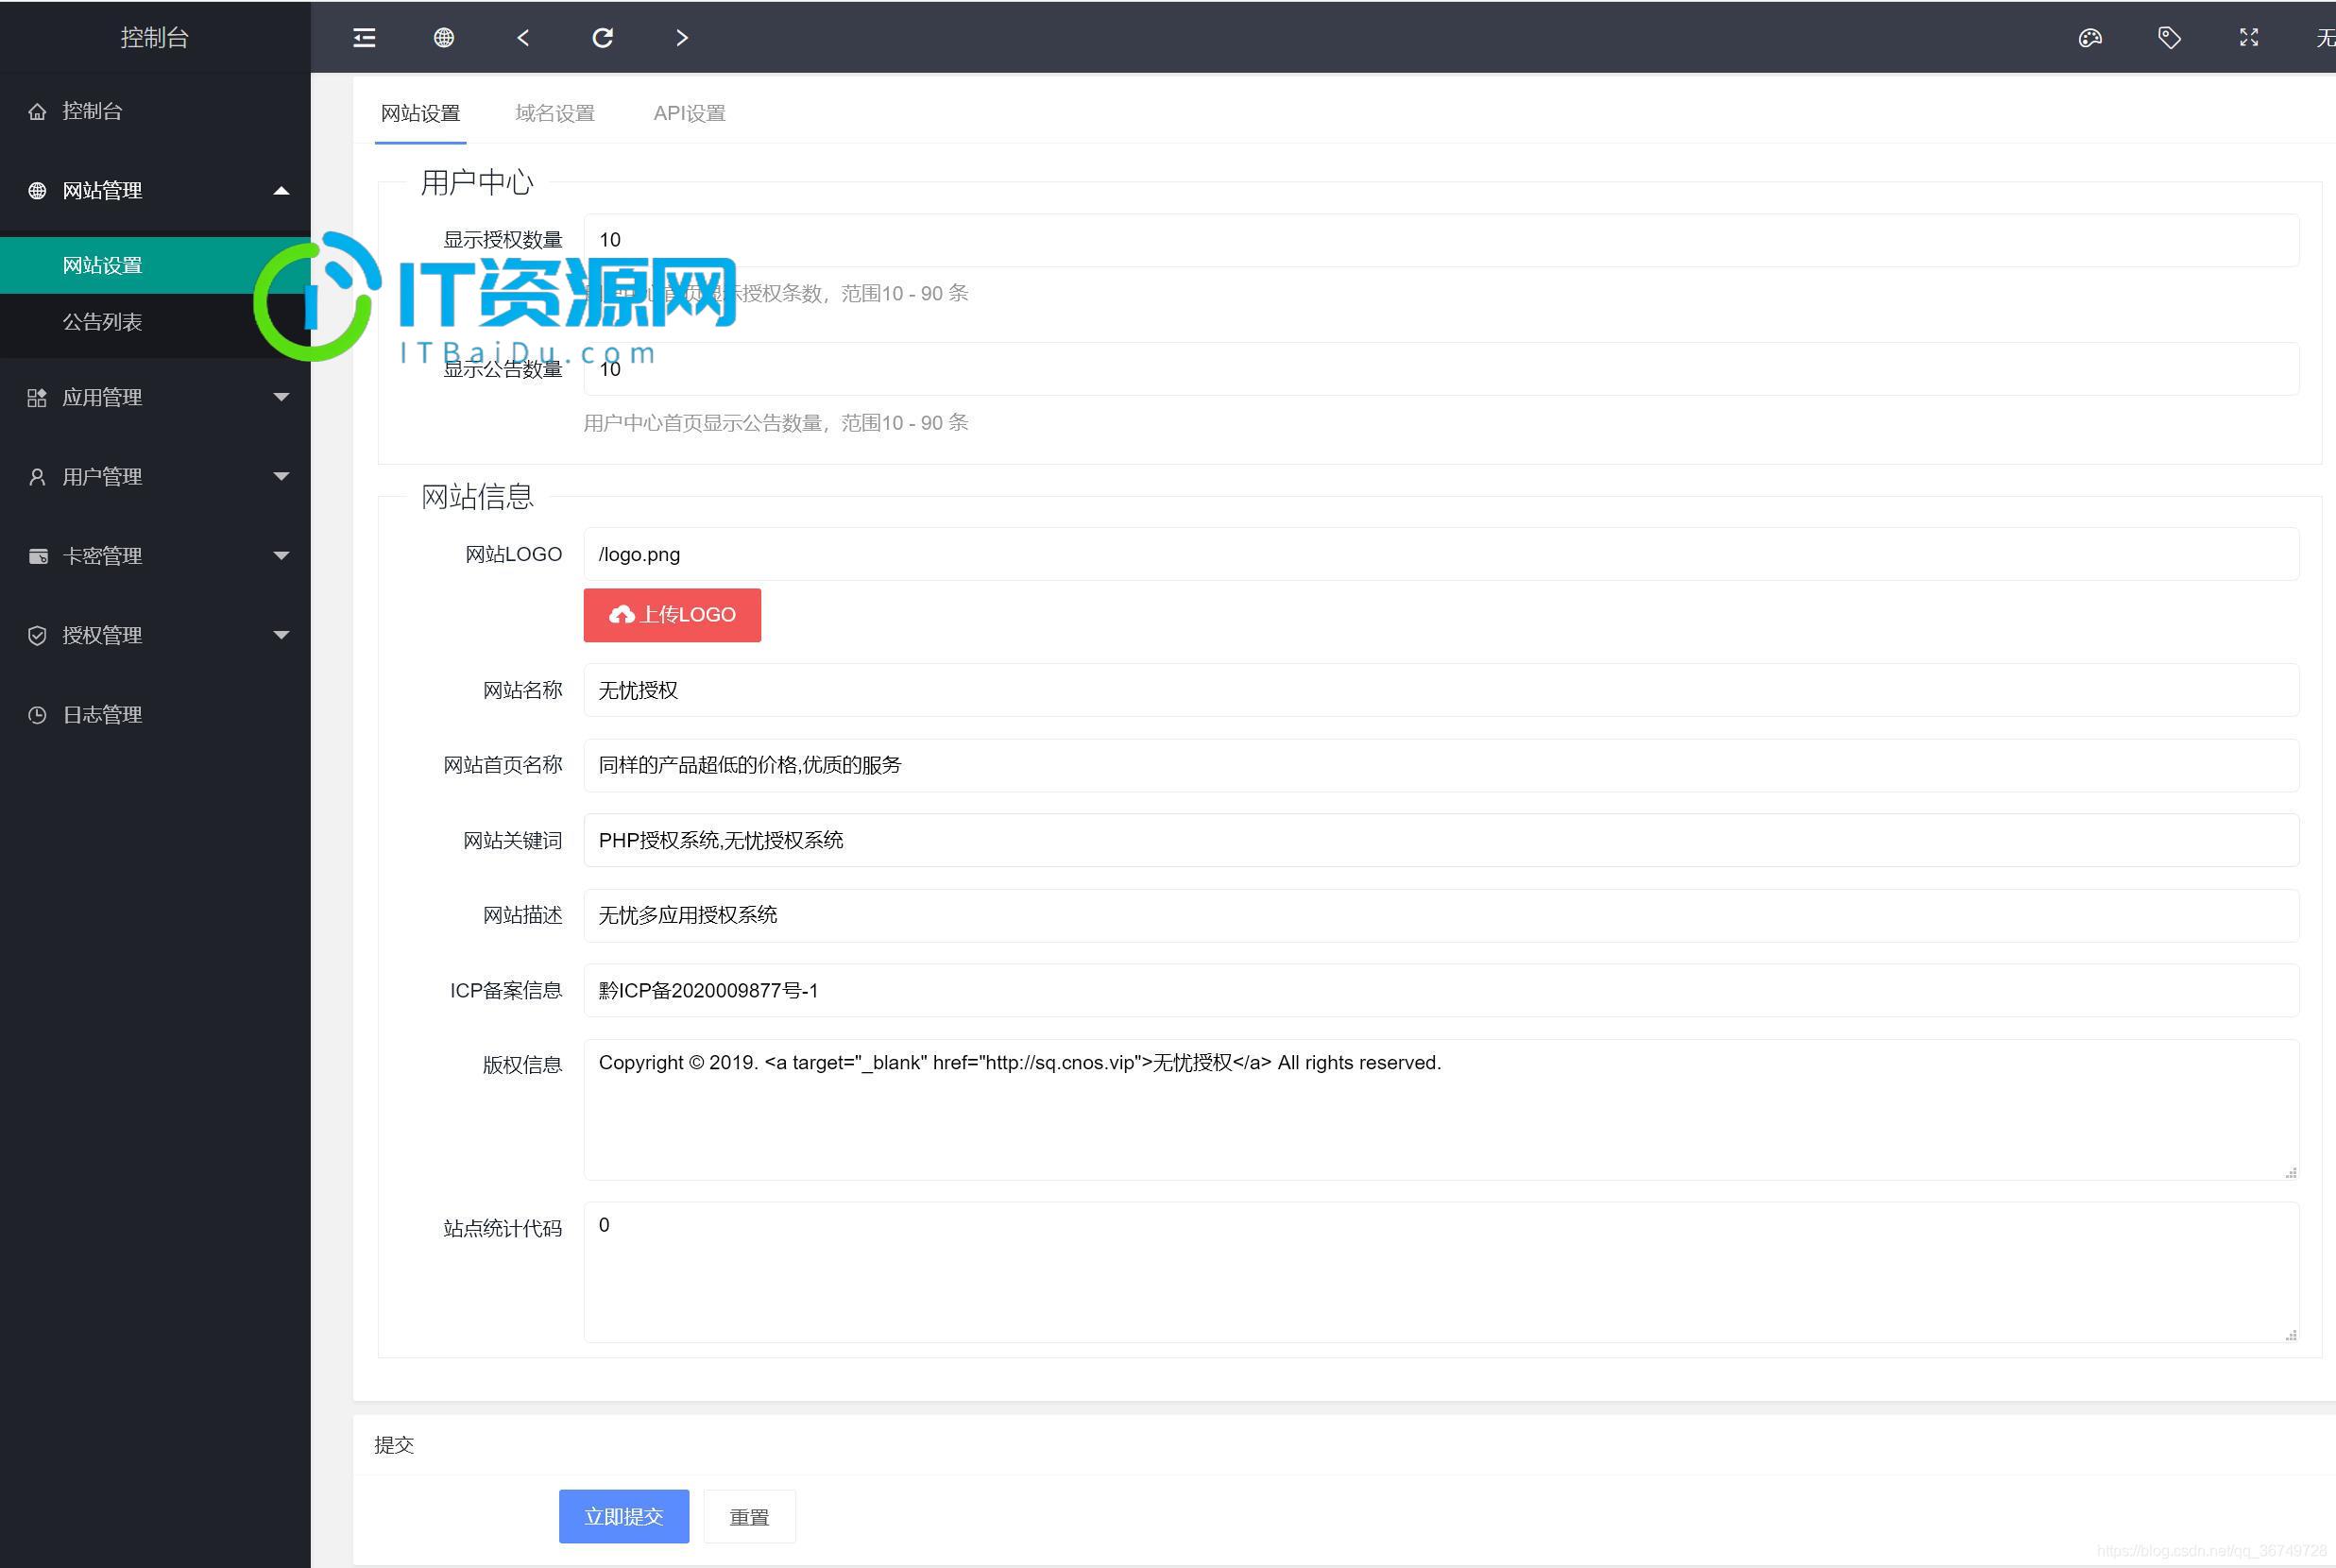Open 控制台 sidebar item
The width and height of the screenshot is (2336, 1568).
(x=155, y=111)
